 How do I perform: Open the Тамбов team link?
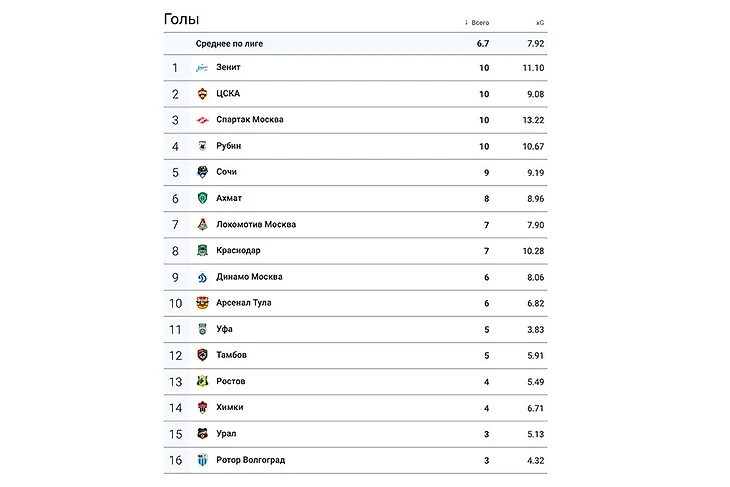coord(231,355)
